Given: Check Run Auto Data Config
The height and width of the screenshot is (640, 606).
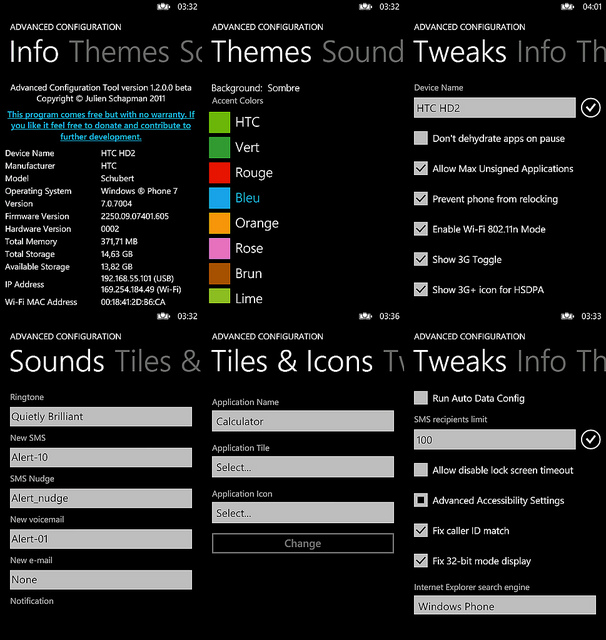Looking at the screenshot, I should point(421,398).
